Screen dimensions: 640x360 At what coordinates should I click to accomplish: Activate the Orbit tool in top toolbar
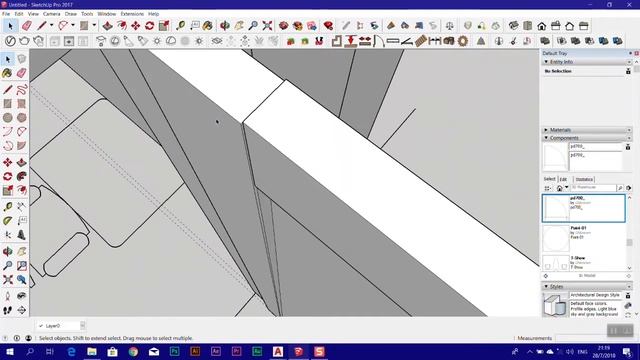(225, 26)
